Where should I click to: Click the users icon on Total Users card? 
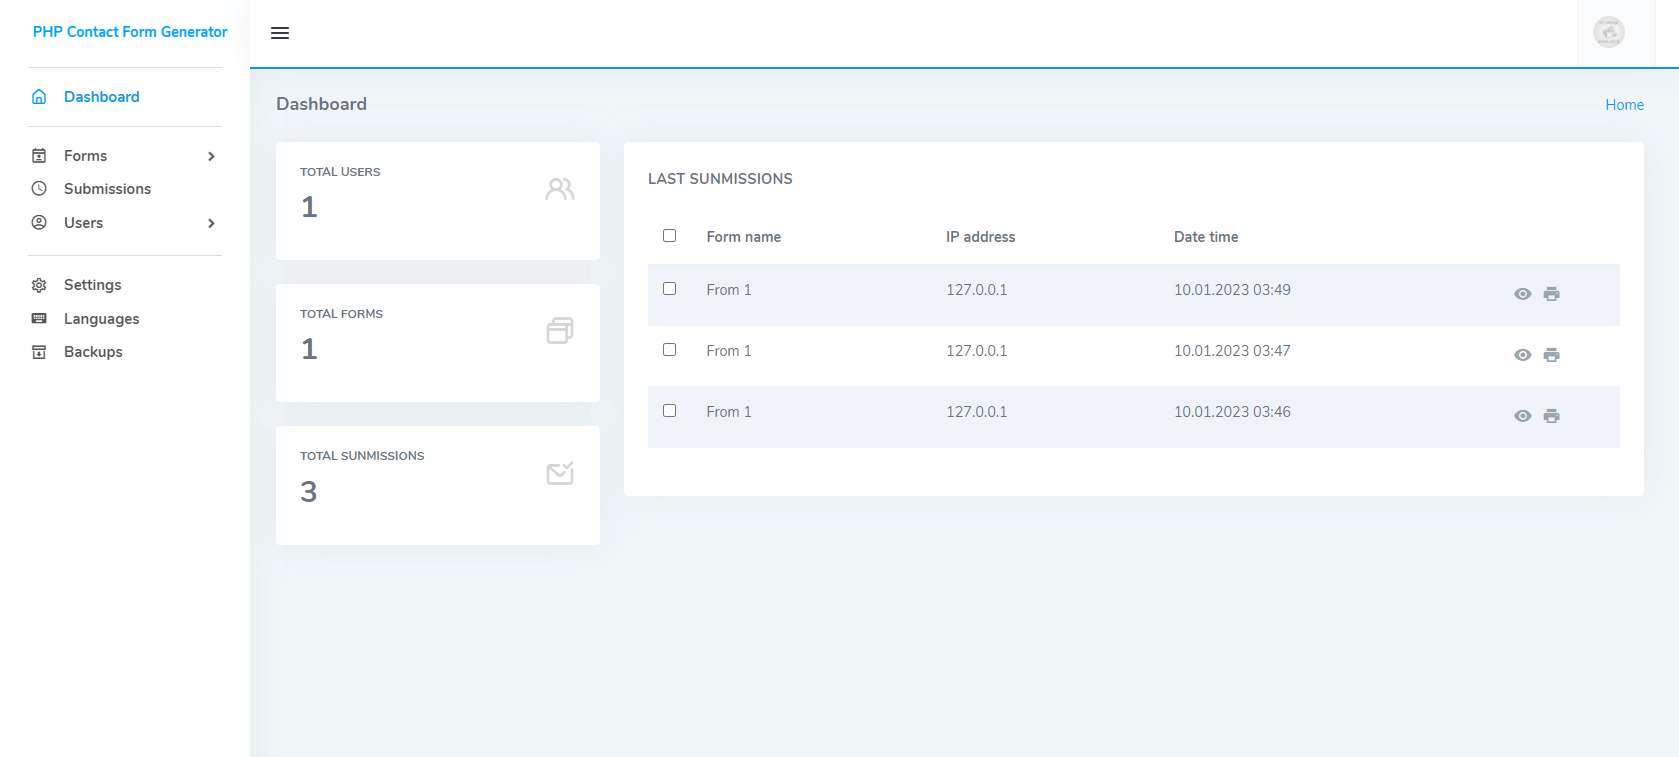click(560, 189)
